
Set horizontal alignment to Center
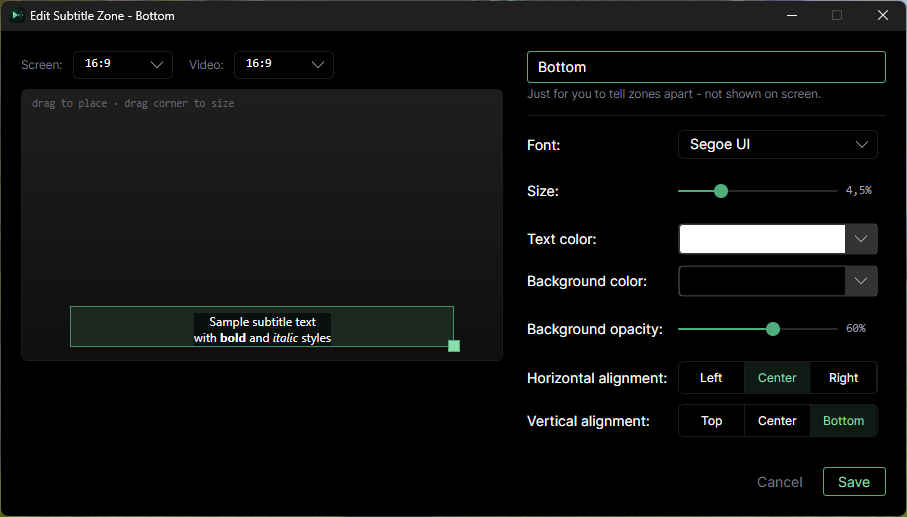[x=777, y=378]
